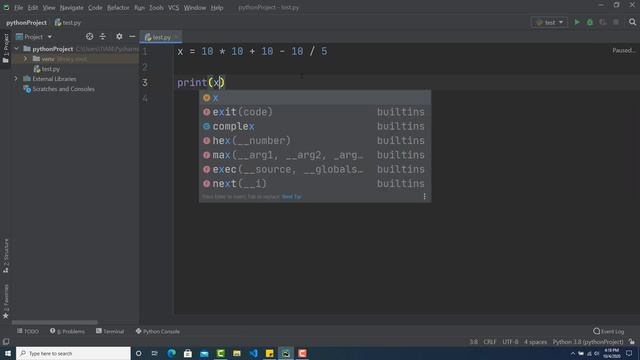Launch Microsoft Edge from taskbar
640x360 pixels.
(171, 353)
